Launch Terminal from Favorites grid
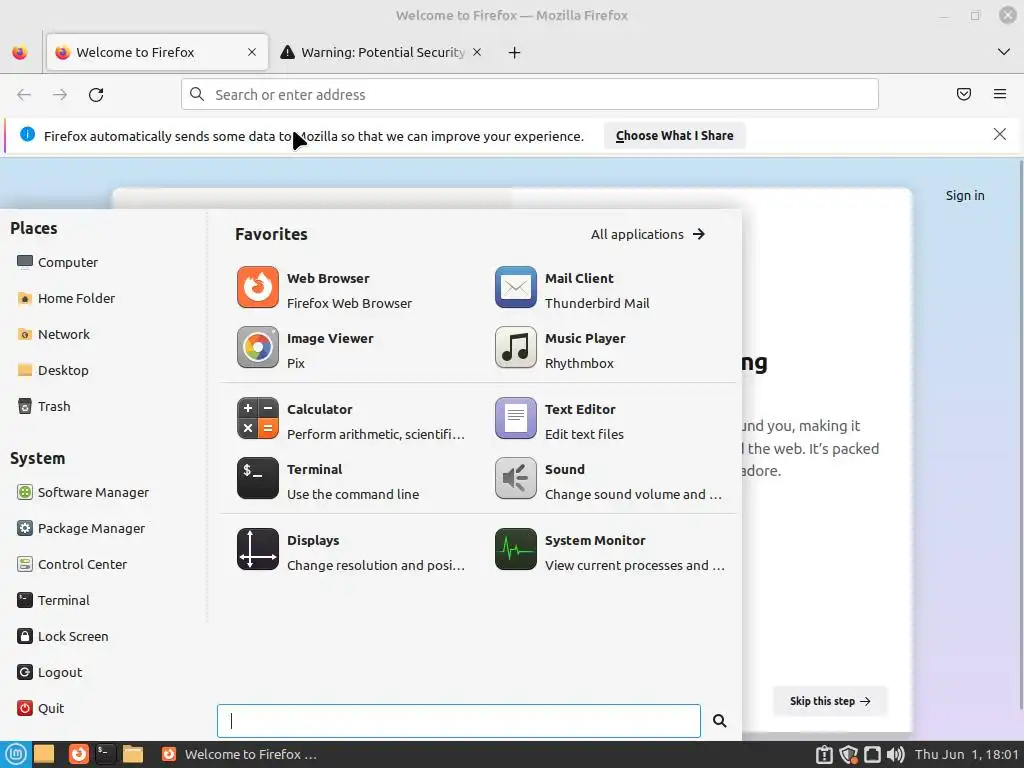1024x768 pixels. click(x=351, y=481)
